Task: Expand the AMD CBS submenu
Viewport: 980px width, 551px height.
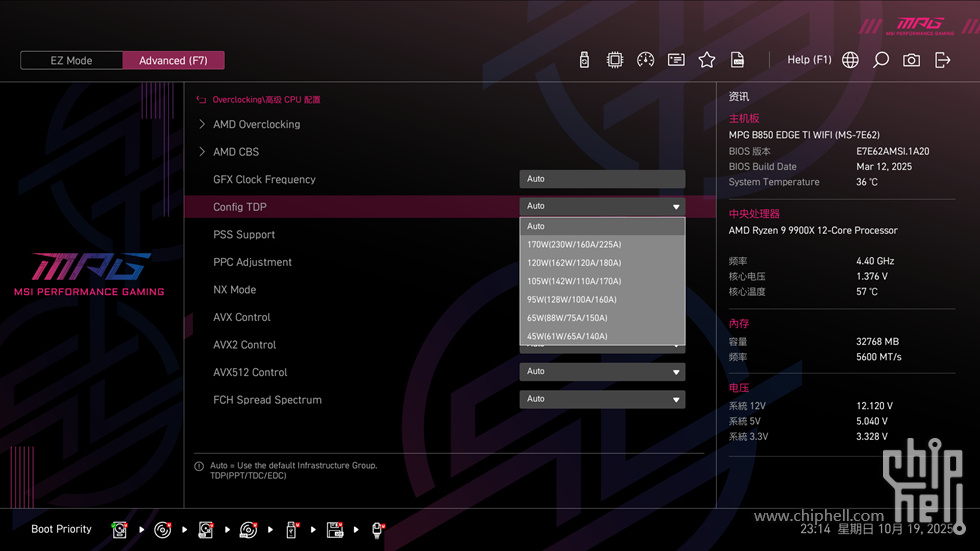Action: (236, 152)
